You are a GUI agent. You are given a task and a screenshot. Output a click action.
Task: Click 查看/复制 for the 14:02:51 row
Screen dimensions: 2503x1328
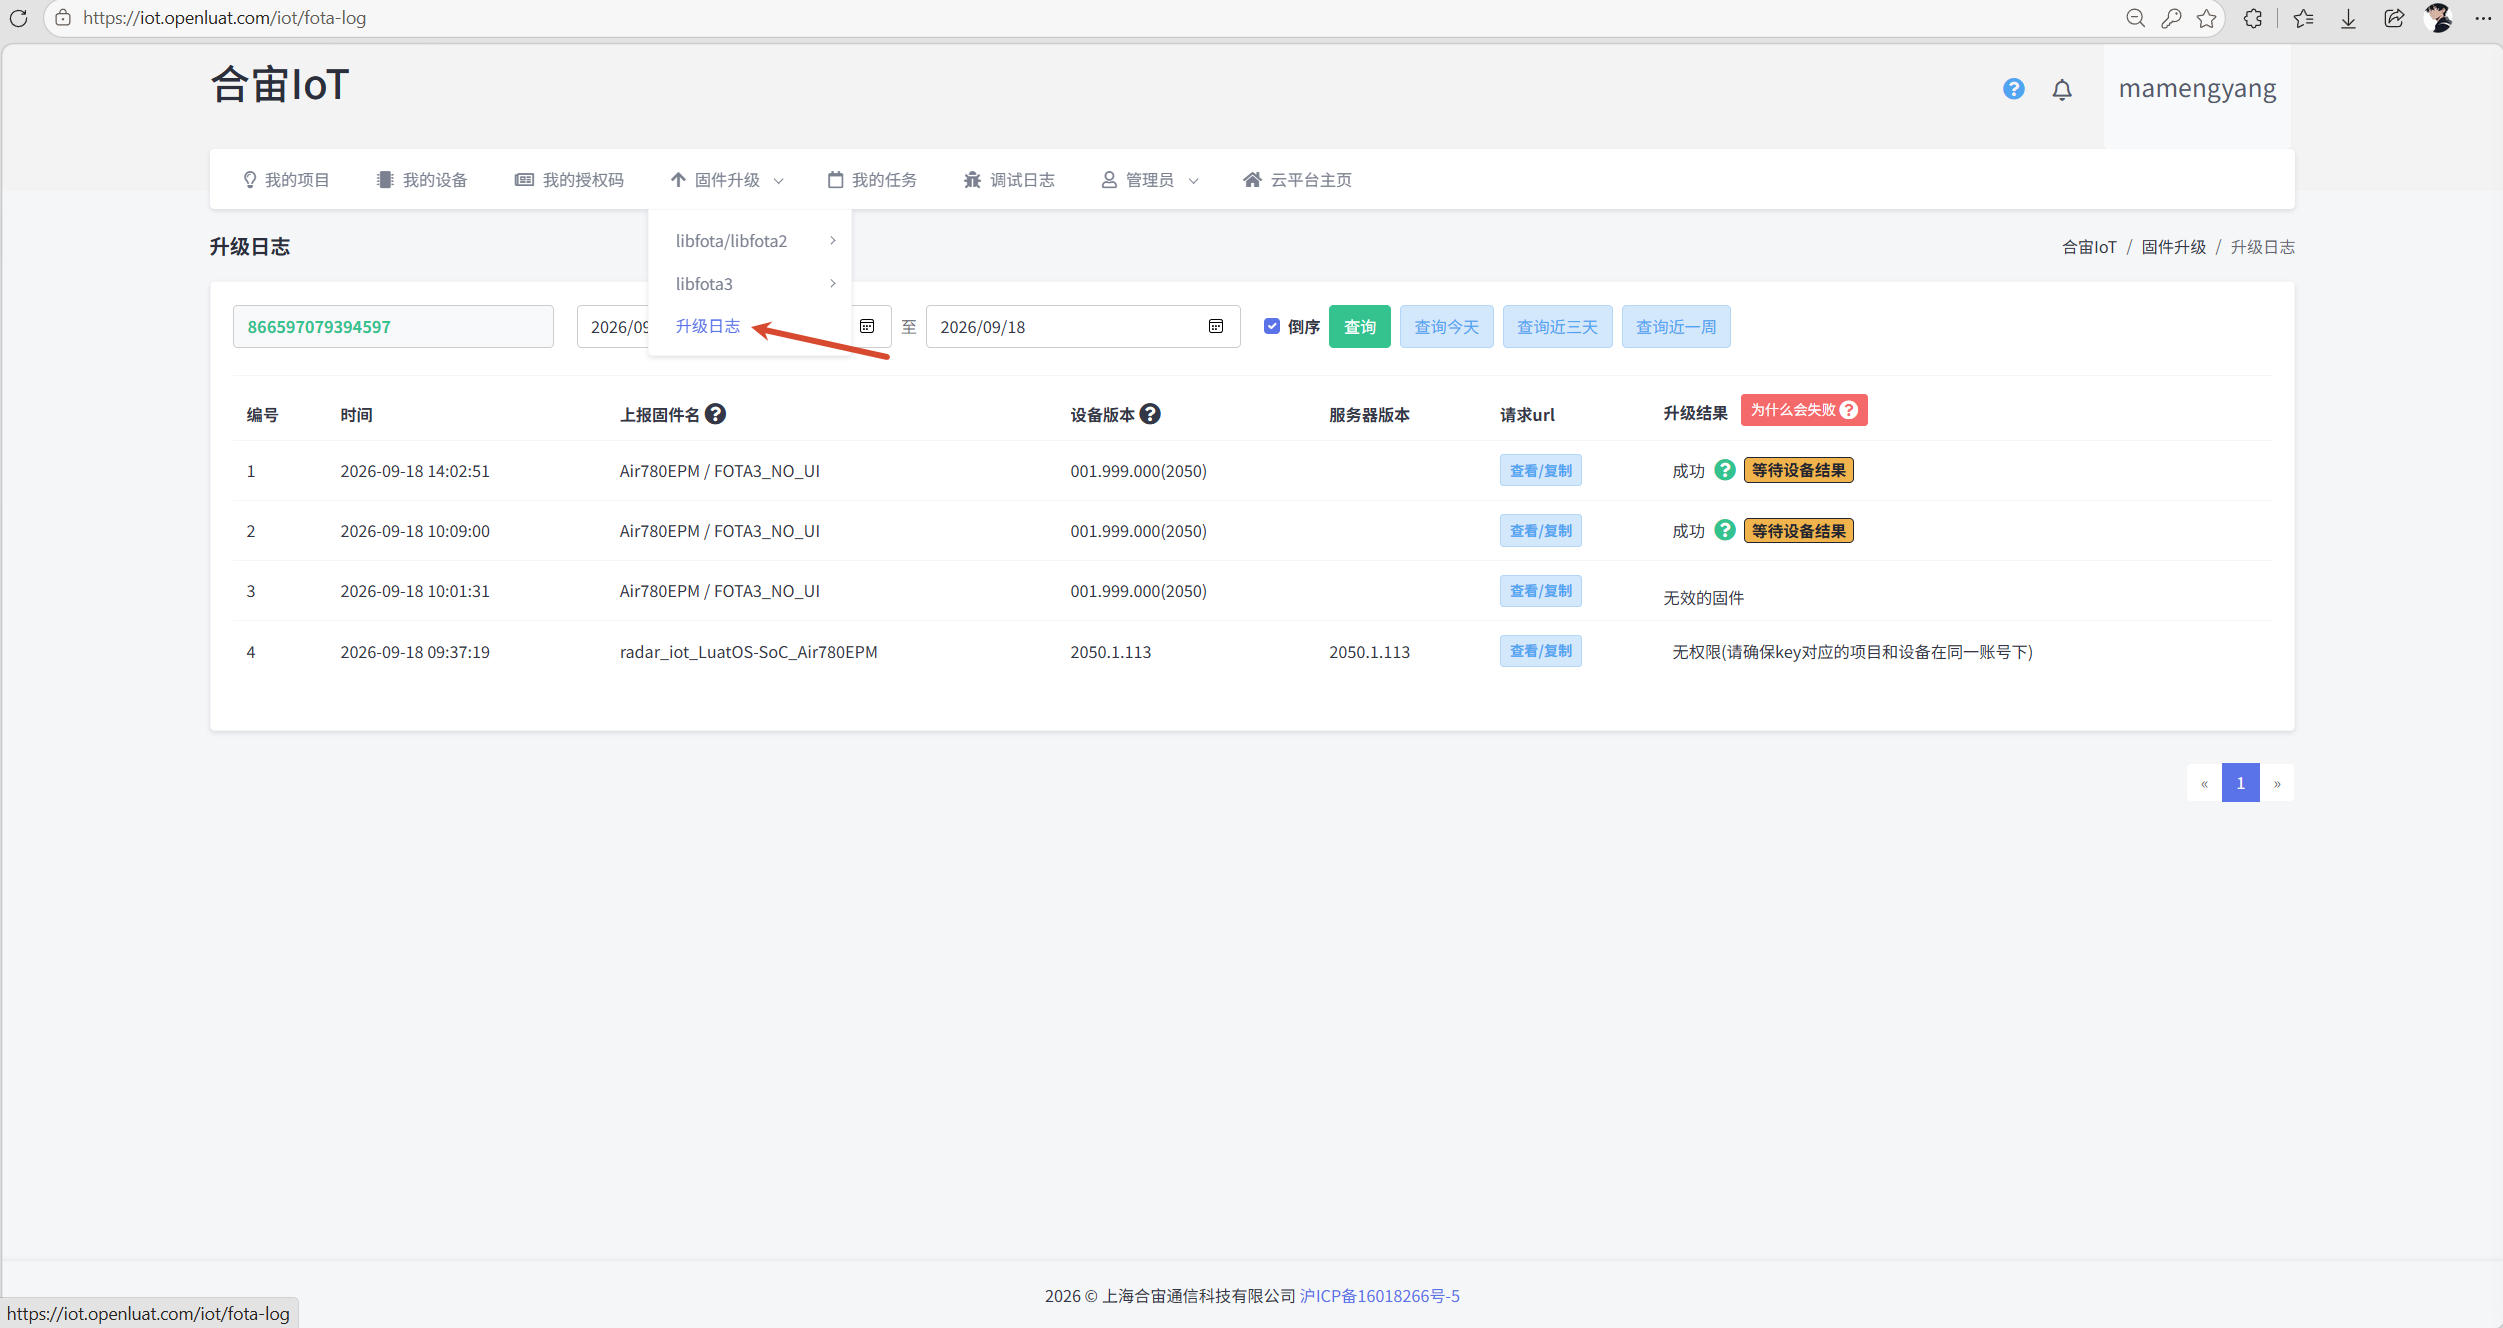tap(1541, 470)
